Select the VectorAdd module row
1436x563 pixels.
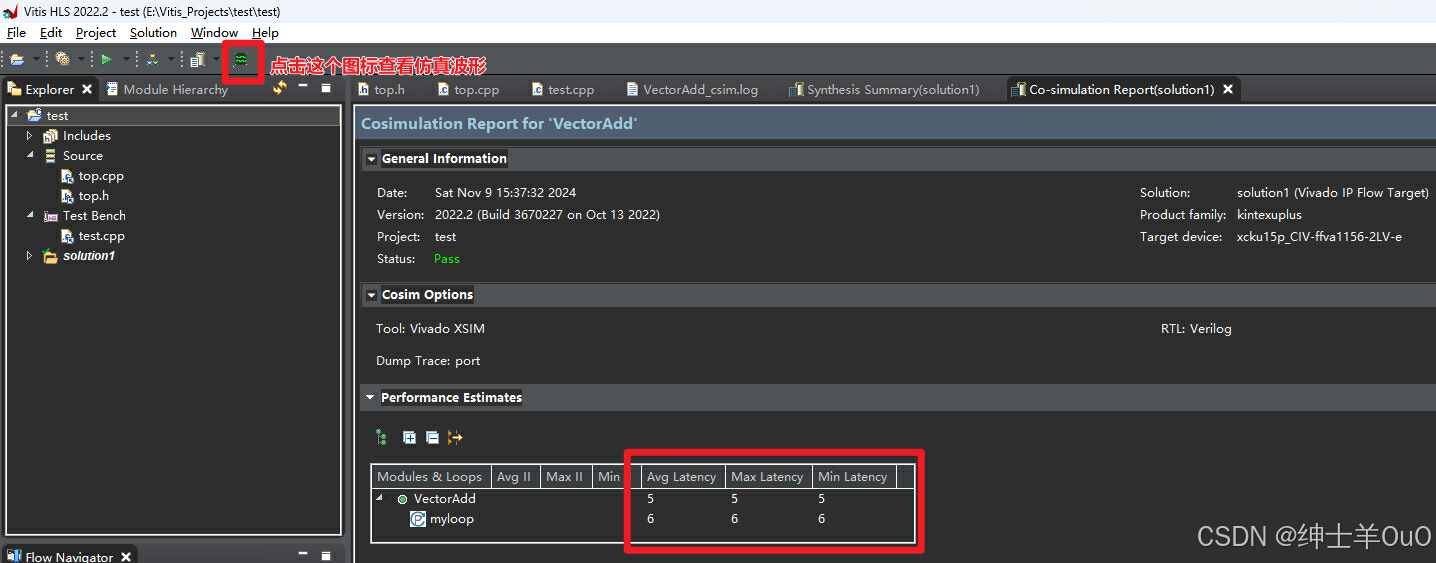pos(643,498)
